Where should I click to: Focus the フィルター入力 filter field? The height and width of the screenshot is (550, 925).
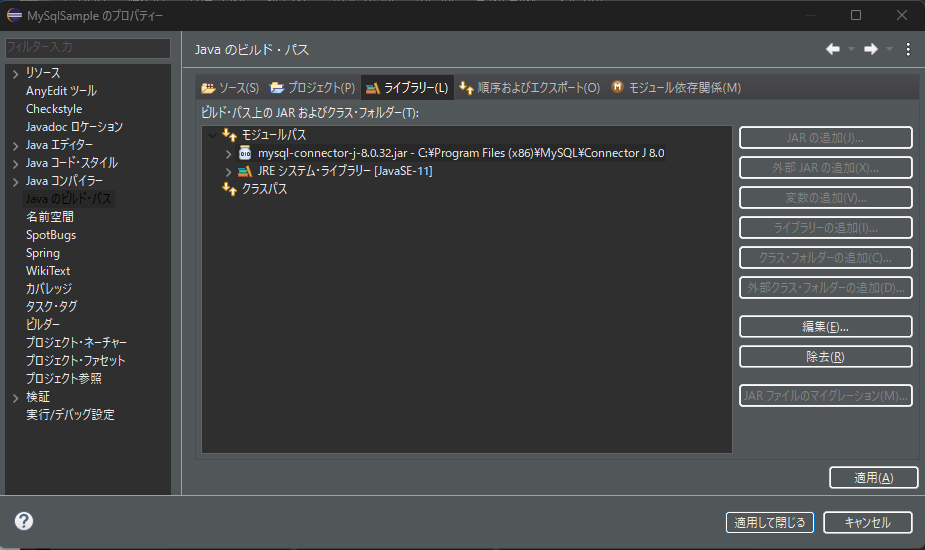[x=88, y=47]
